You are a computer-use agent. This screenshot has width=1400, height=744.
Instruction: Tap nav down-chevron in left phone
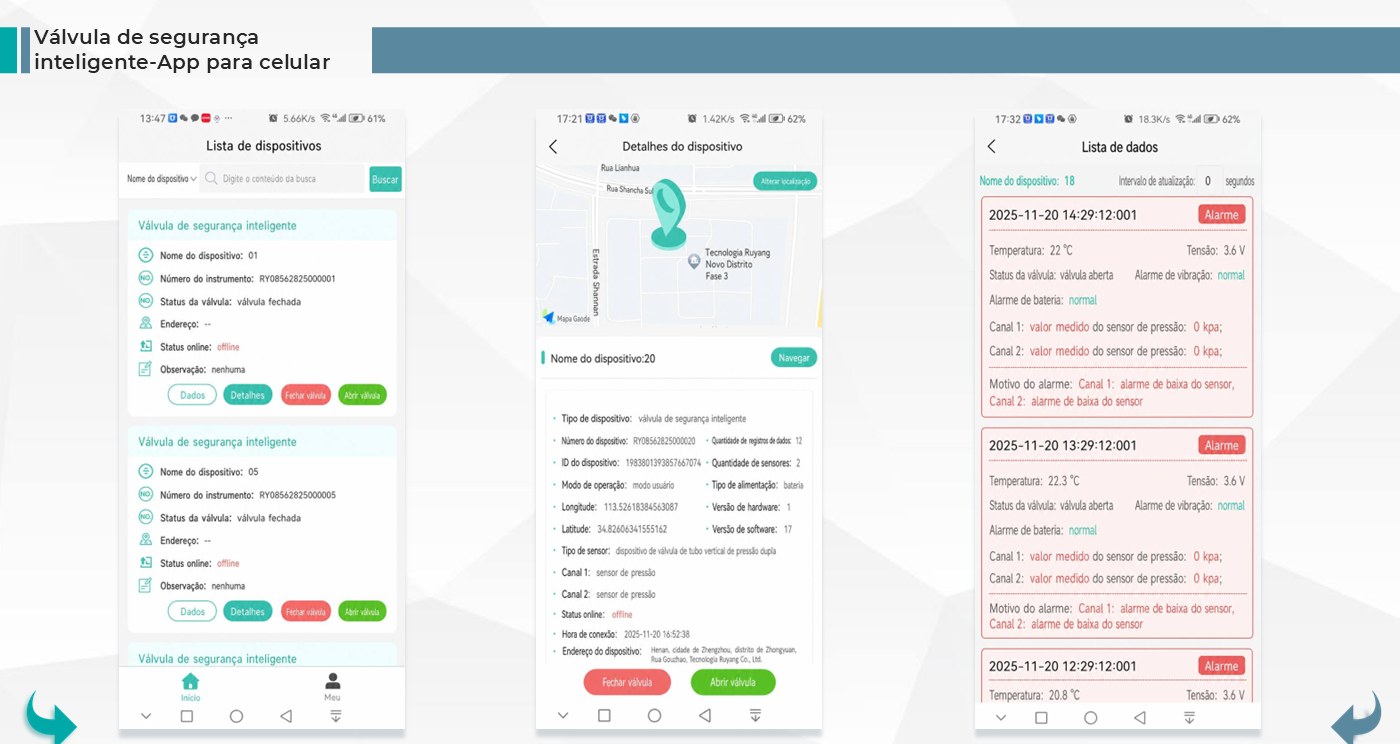145,716
